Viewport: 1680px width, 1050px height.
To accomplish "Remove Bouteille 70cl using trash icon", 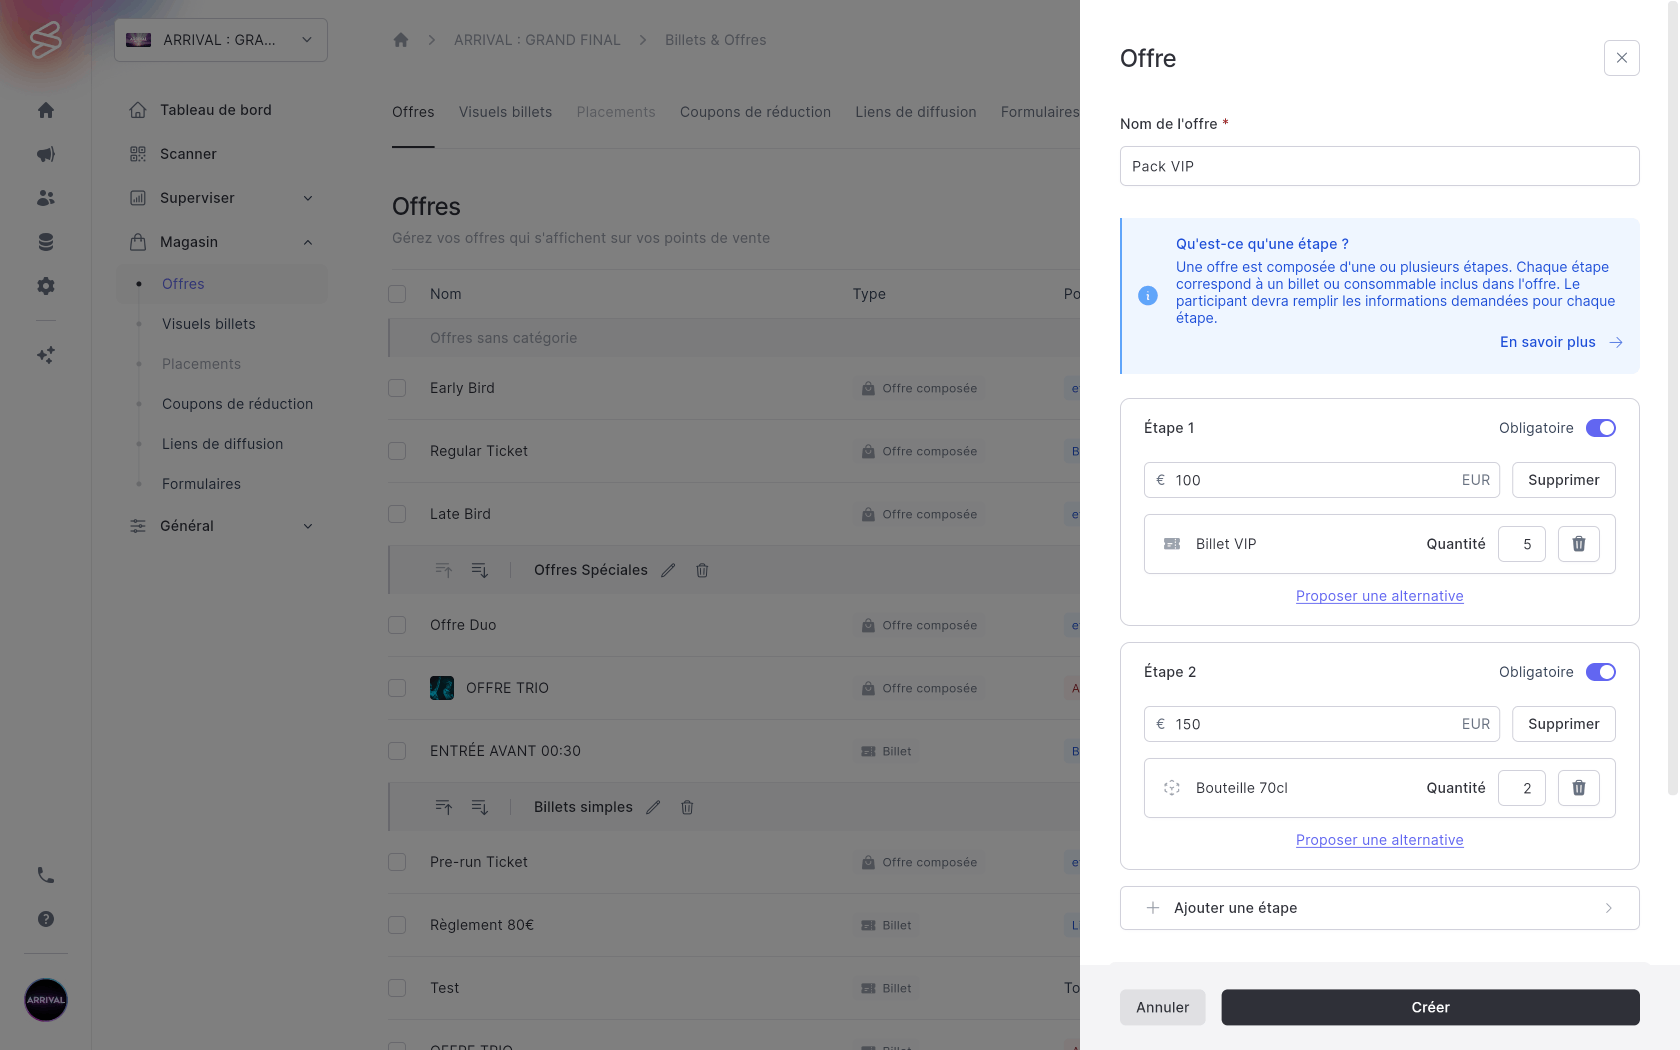I will tap(1578, 788).
